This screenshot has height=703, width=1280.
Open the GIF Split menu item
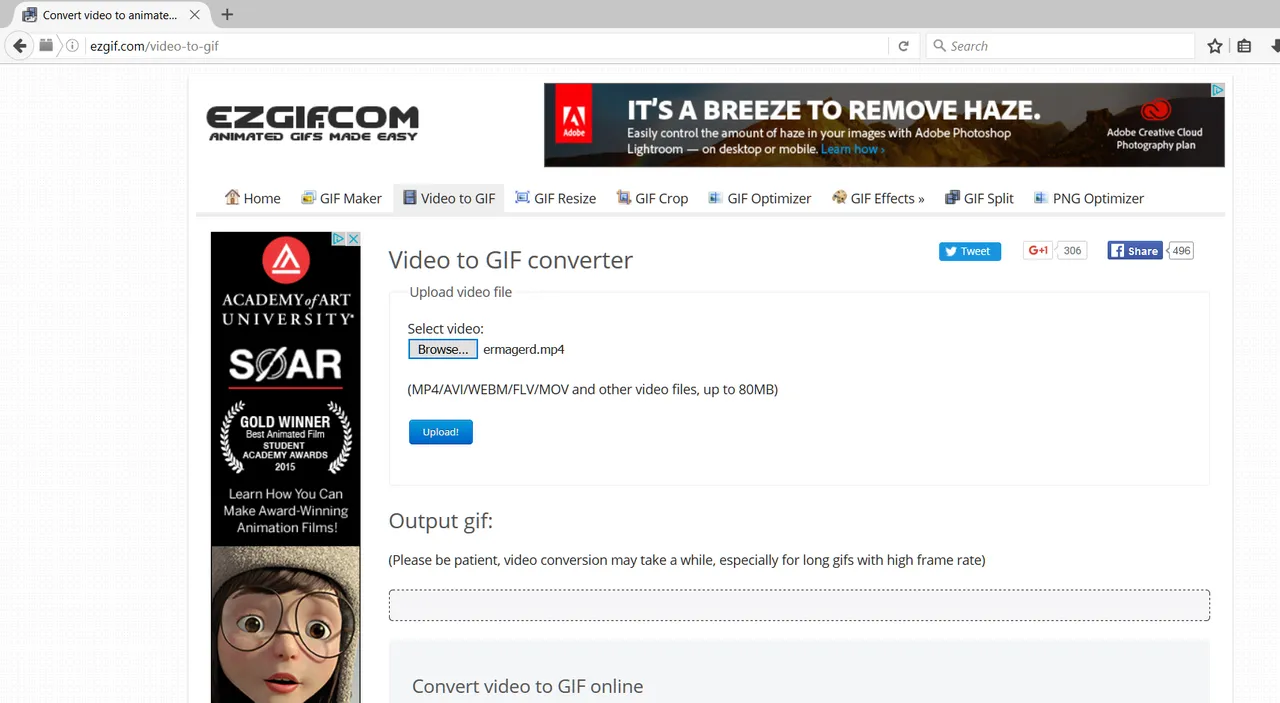point(980,198)
